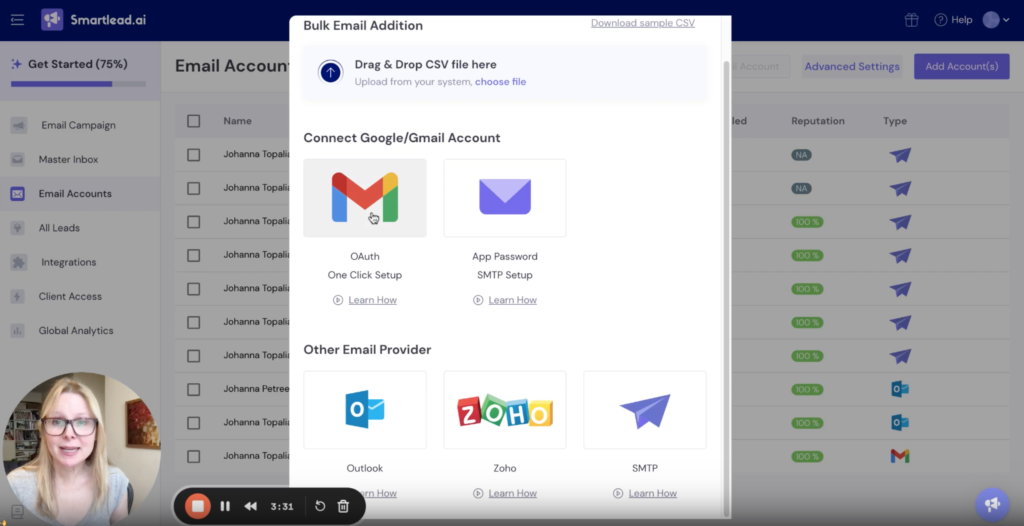Click the Add Account(s) button

(961, 67)
